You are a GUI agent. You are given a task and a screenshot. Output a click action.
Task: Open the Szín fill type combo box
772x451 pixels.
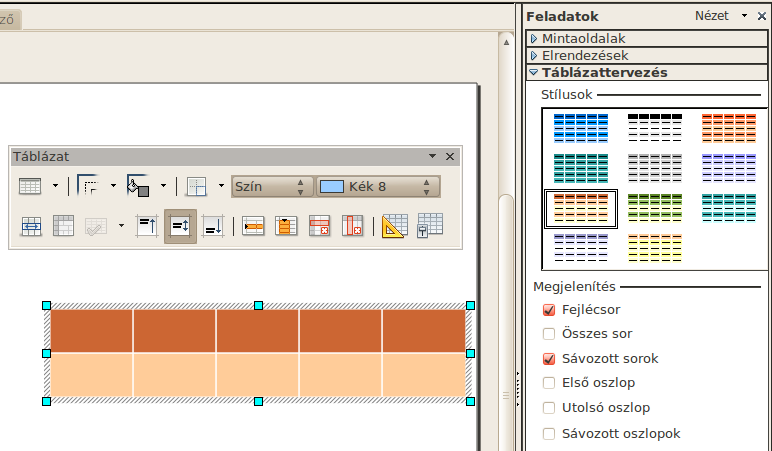272,187
